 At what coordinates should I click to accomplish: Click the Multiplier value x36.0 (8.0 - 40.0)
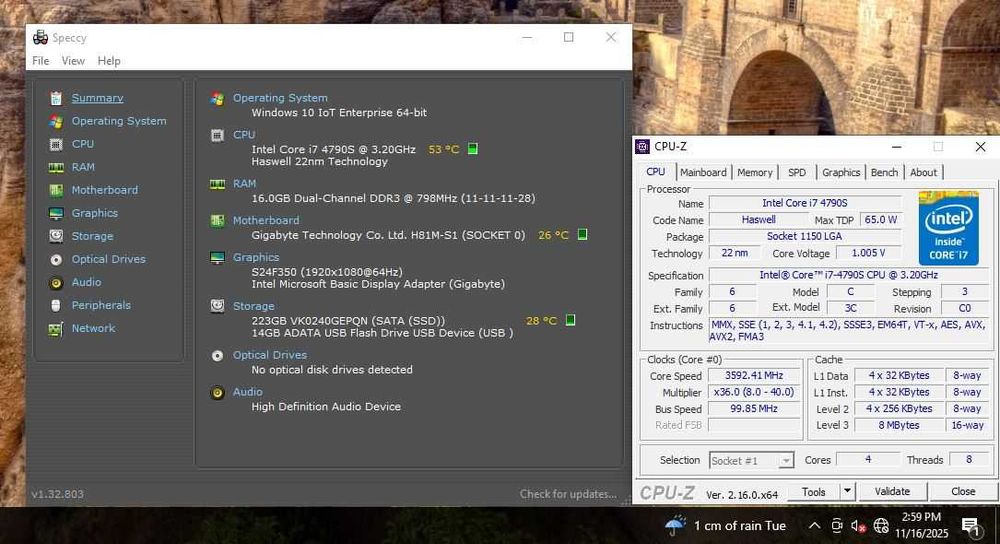754,392
